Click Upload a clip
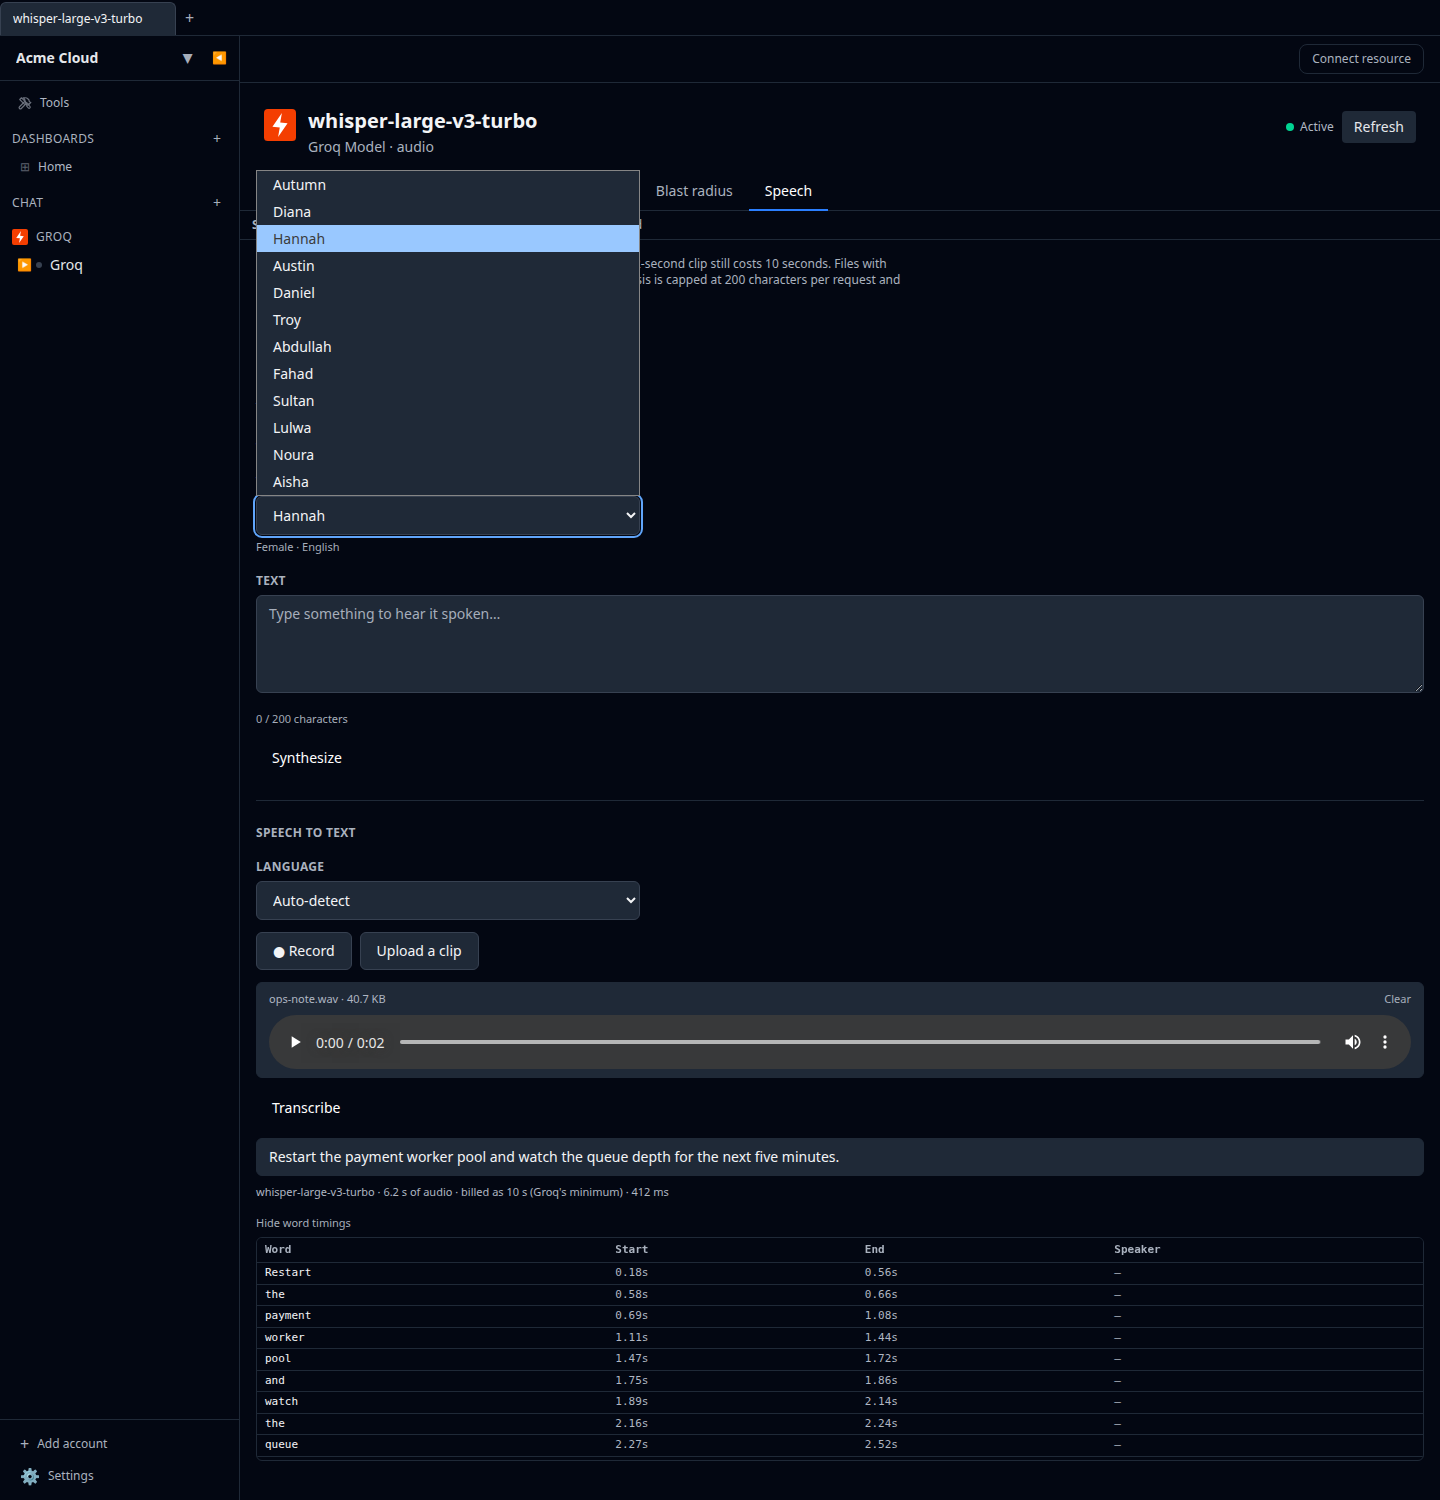This screenshot has height=1500, width=1440. pyautogui.click(x=419, y=951)
